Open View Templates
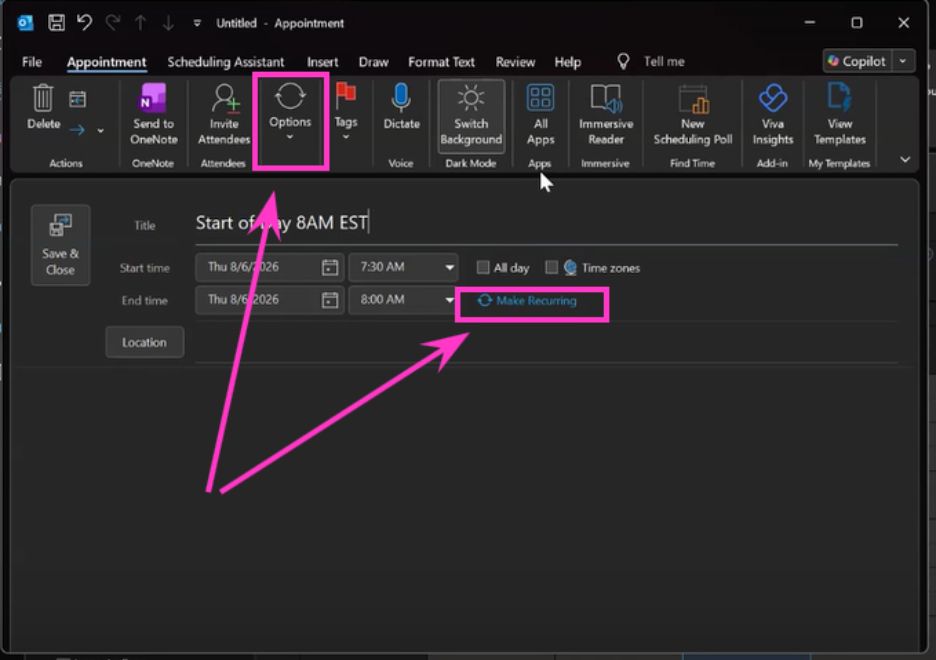Screen dimensions: 936x660 839,115
